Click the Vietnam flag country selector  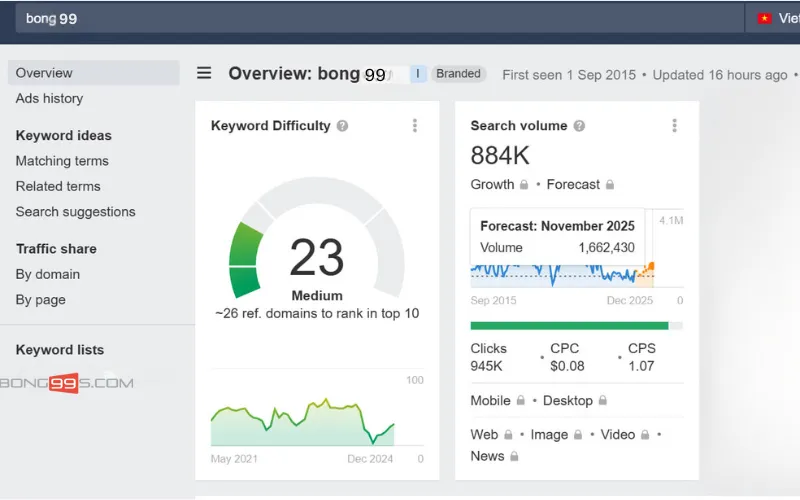point(772,19)
